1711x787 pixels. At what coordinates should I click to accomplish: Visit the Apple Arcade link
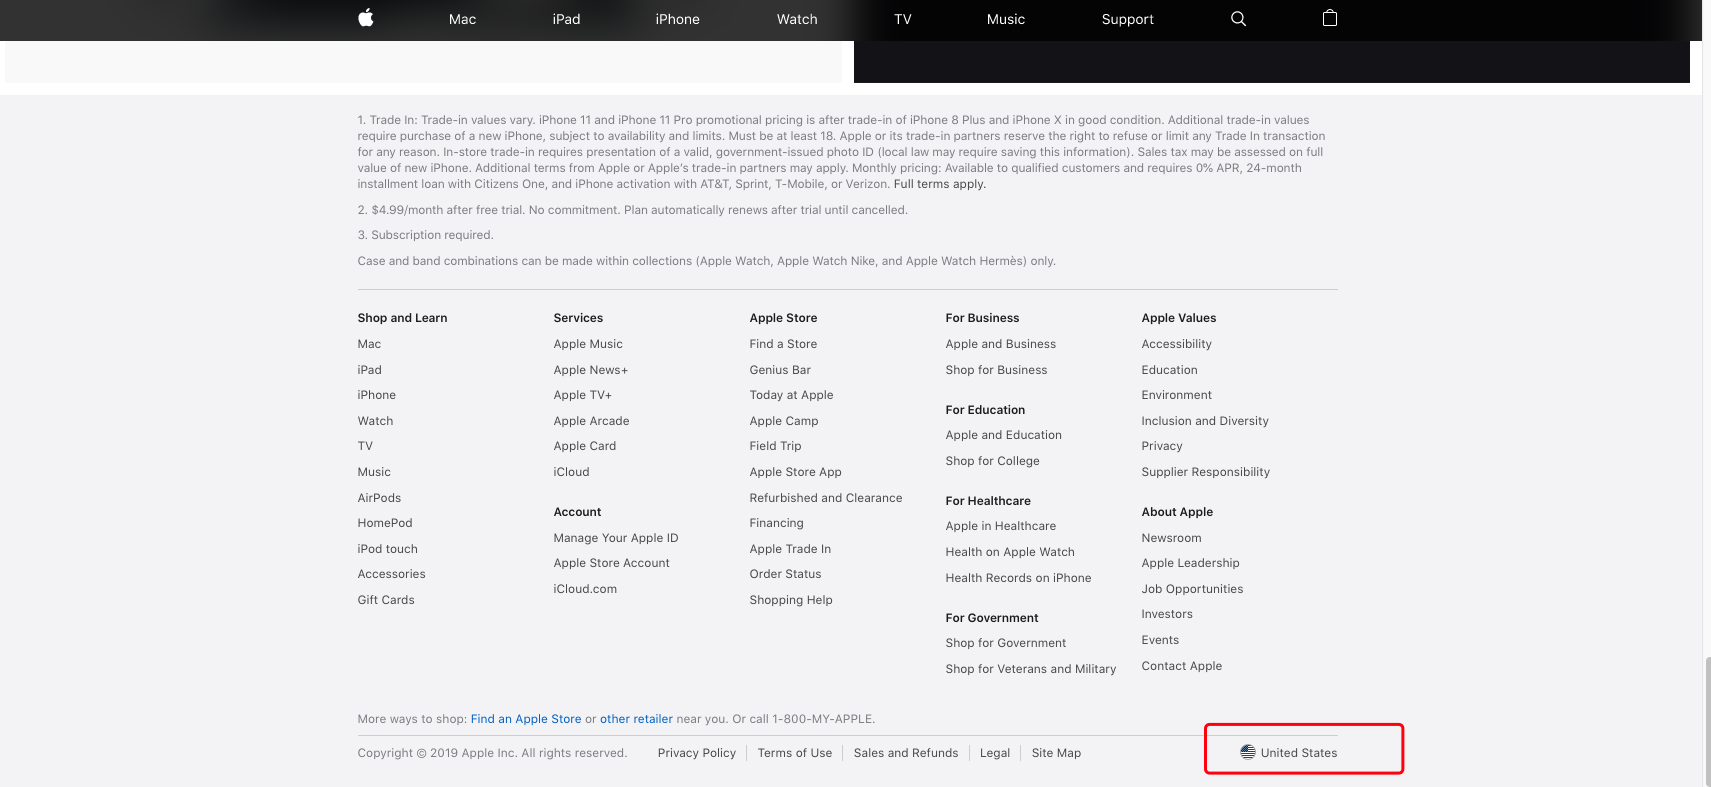click(x=592, y=421)
